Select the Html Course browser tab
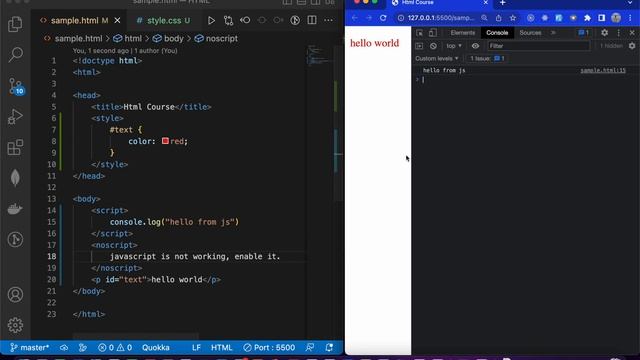 439,3
